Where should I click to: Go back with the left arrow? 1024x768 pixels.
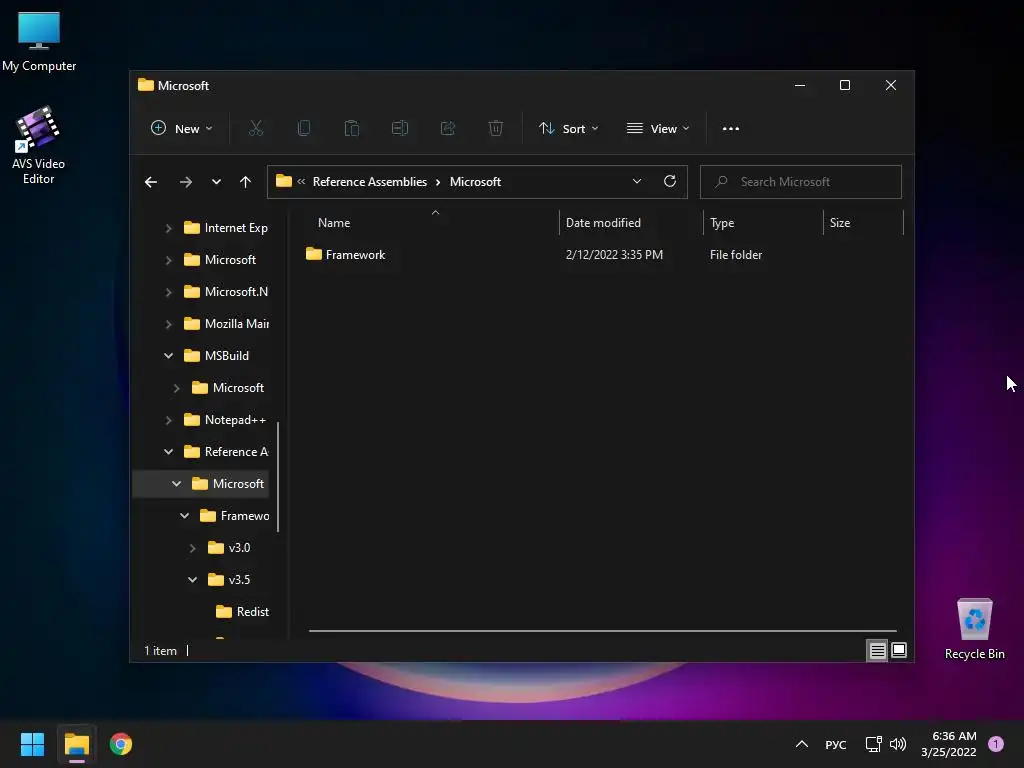tap(151, 182)
